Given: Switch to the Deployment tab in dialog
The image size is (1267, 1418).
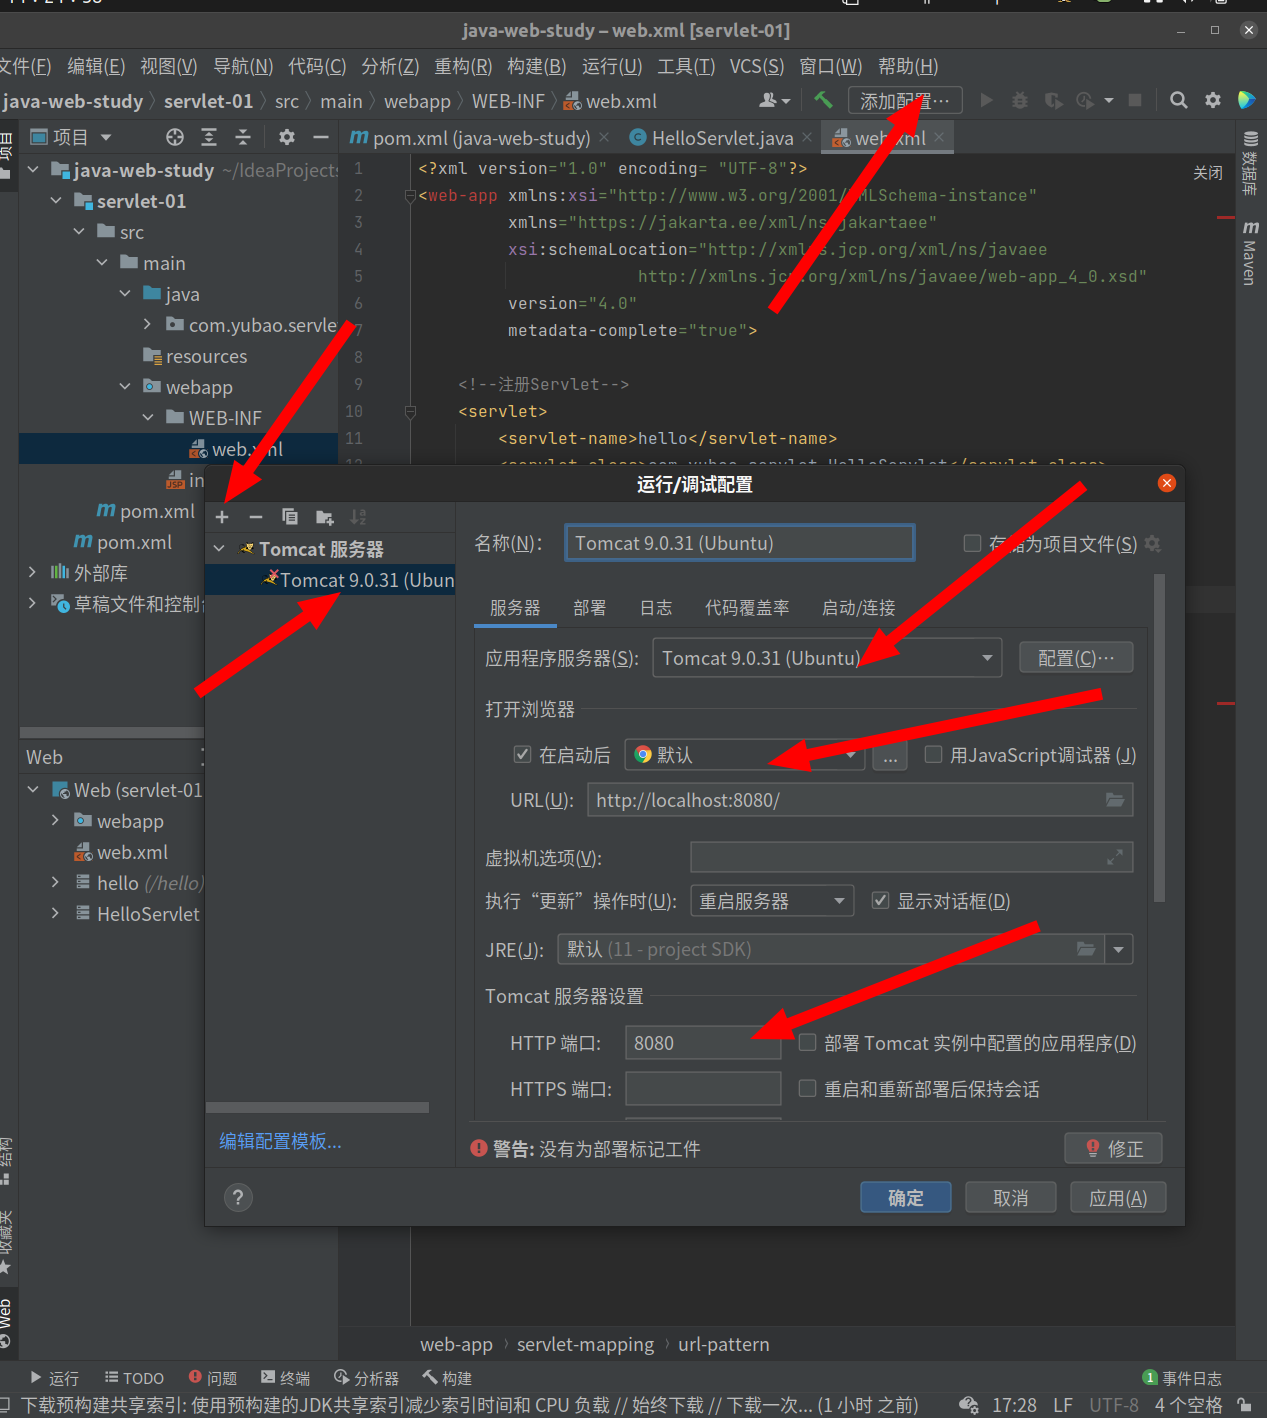Looking at the screenshot, I should click(590, 608).
